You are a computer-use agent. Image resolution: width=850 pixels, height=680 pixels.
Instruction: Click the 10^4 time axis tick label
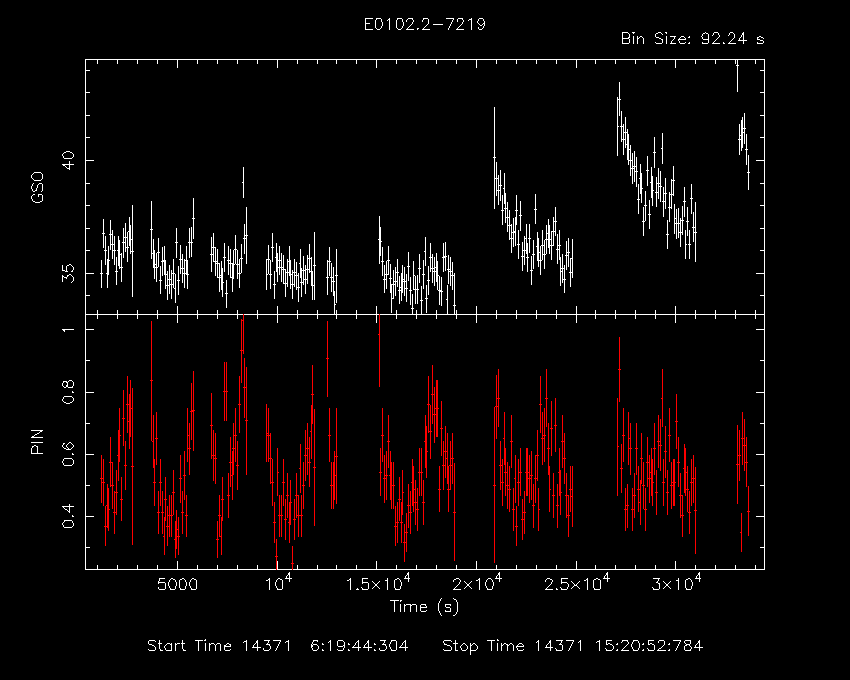coord(278,583)
